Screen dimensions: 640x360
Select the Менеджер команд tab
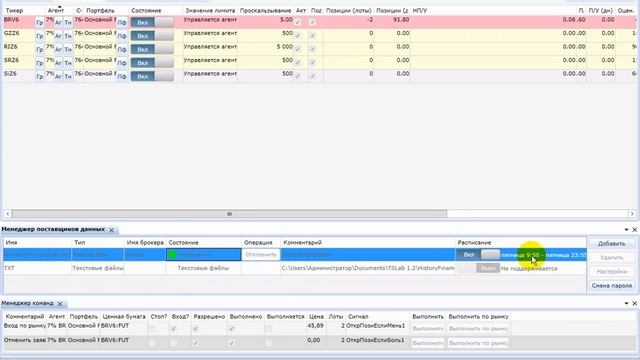27,303
